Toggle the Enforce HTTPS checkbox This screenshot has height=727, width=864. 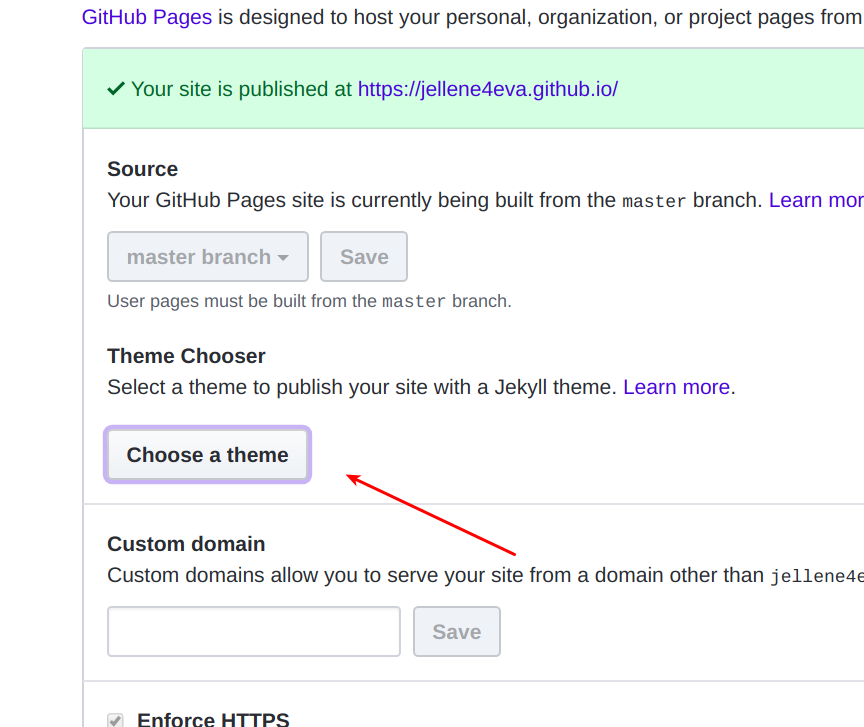(115, 720)
